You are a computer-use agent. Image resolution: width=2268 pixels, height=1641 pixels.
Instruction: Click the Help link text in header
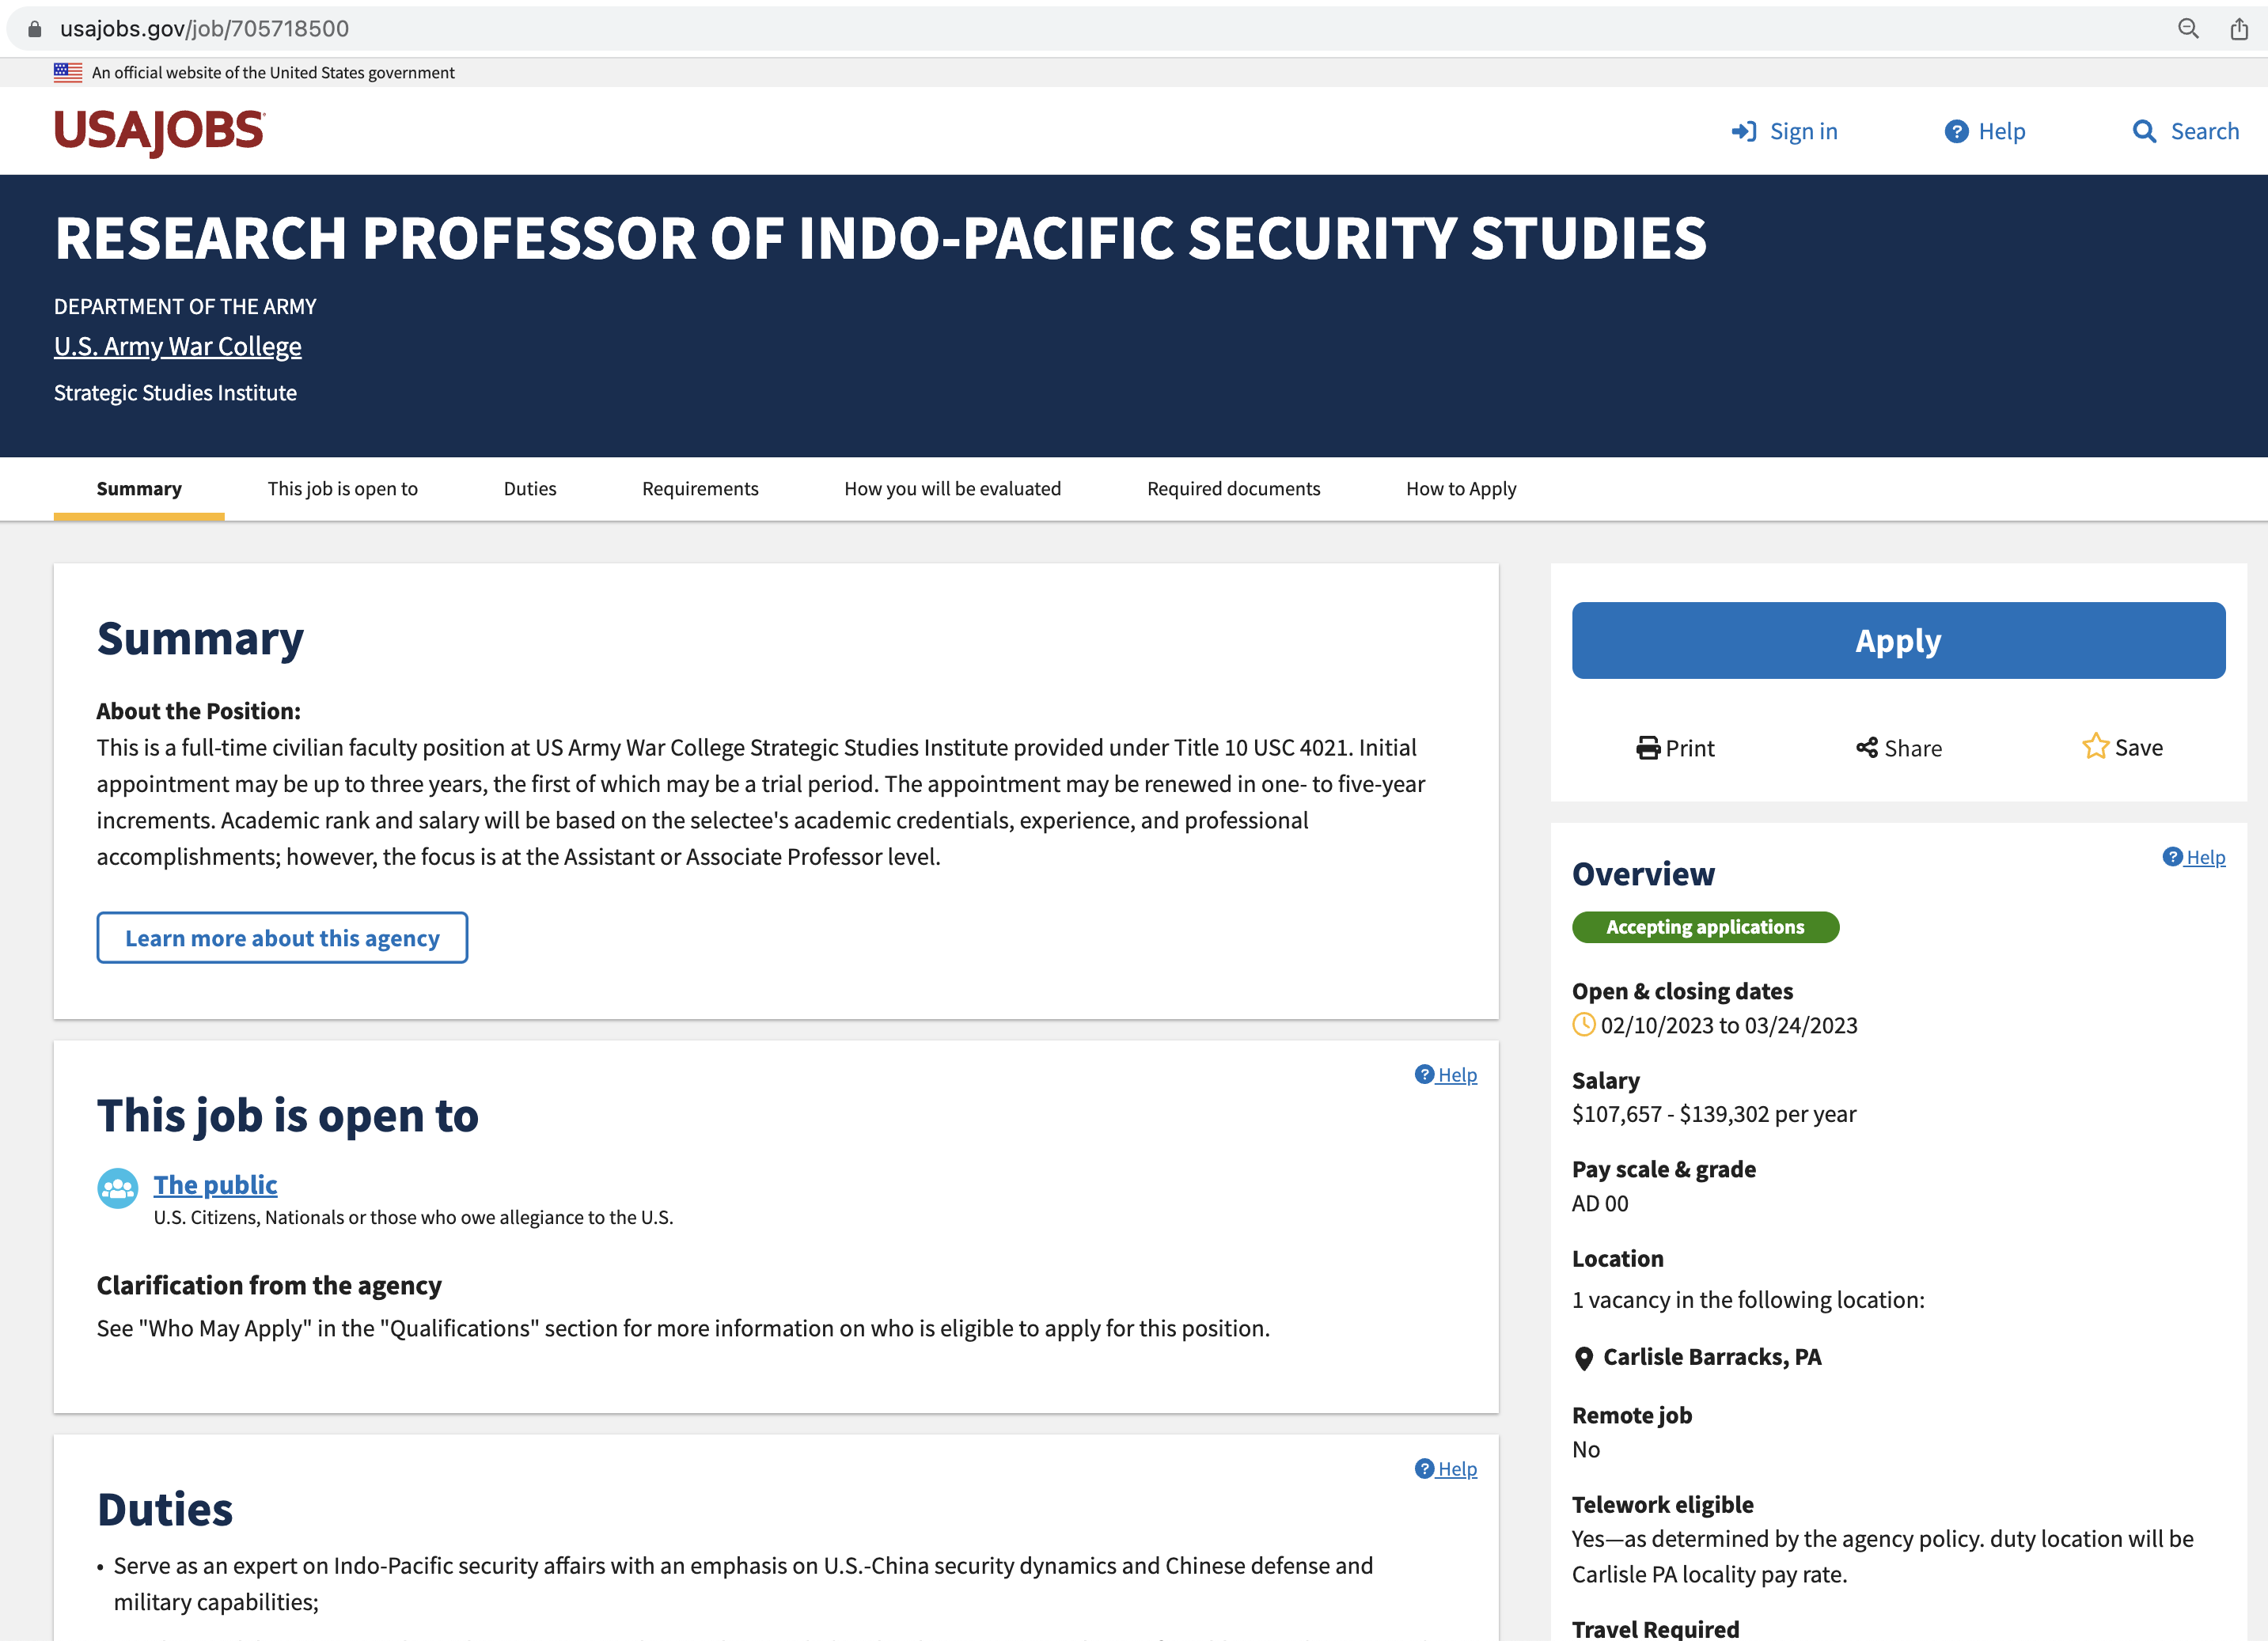2001,132
